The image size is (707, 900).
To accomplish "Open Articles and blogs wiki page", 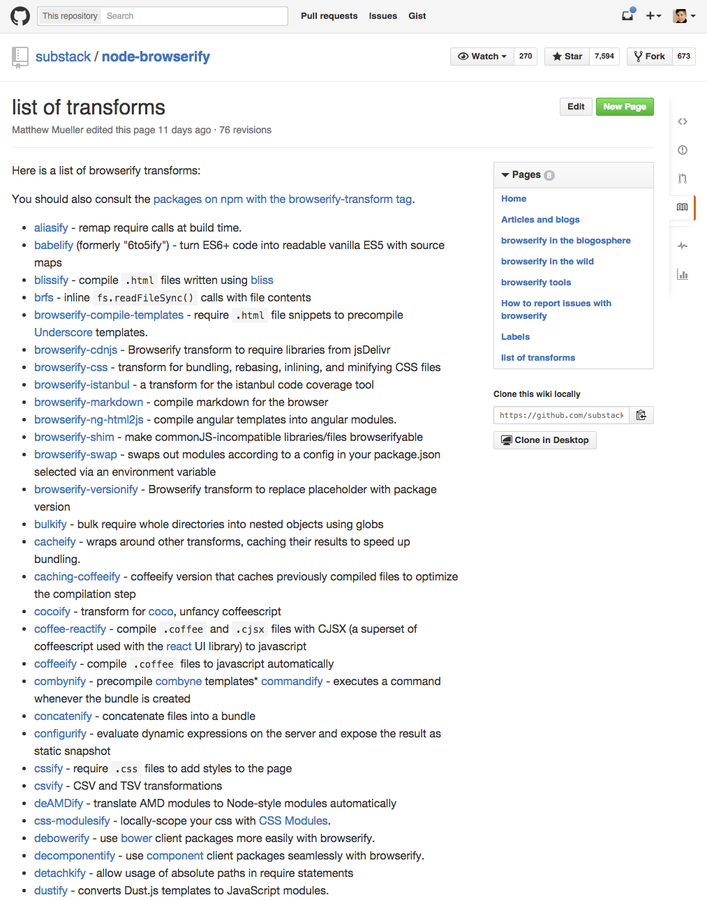I will click(x=540, y=220).
